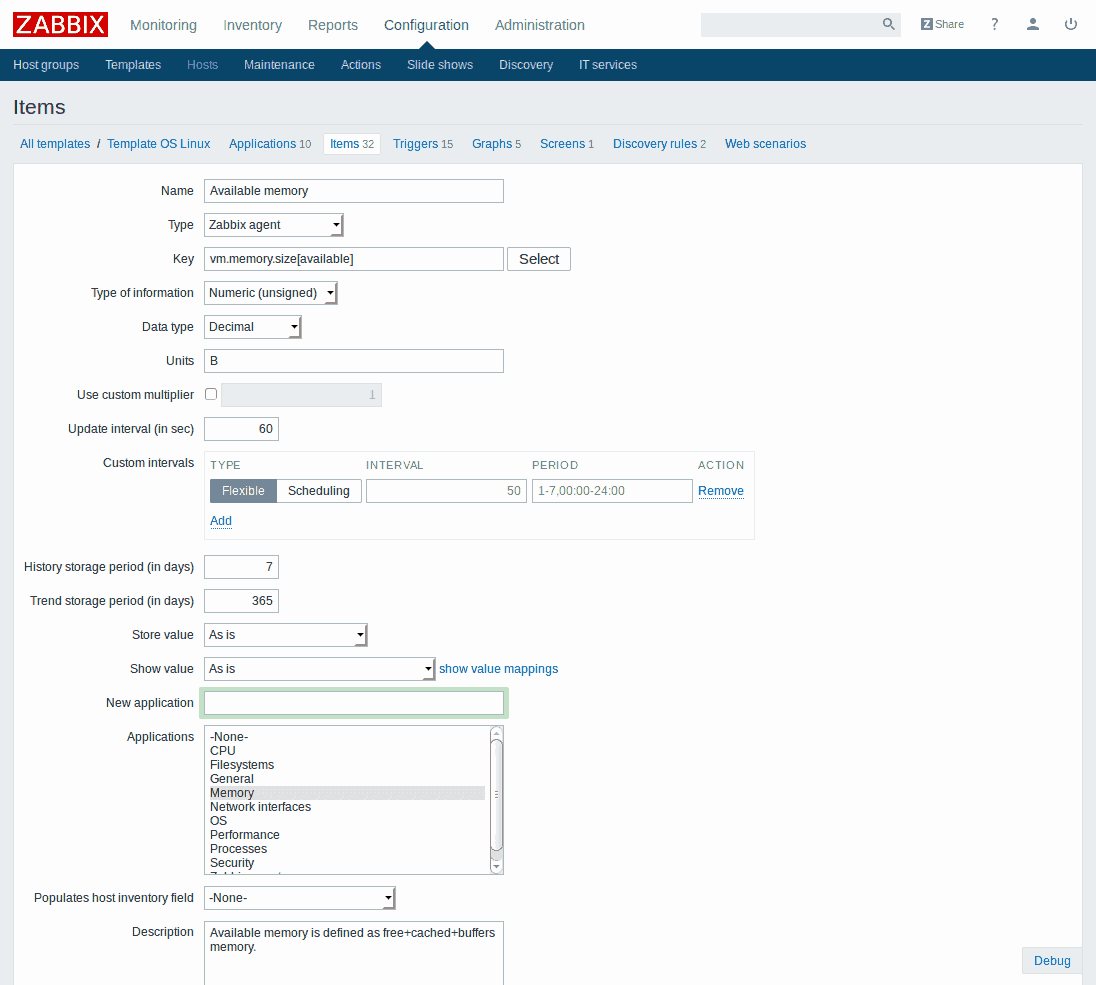
Task: Click the show value mappings link
Action: (x=498, y=669)
